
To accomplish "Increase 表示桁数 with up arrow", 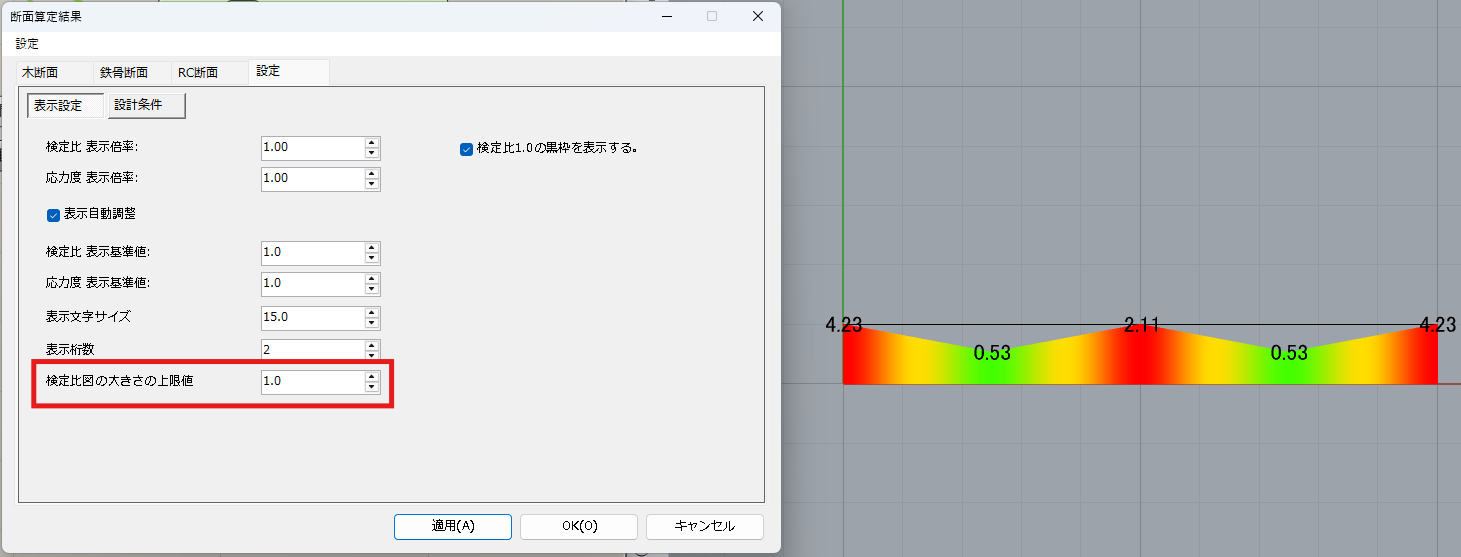I will point(372,345).
